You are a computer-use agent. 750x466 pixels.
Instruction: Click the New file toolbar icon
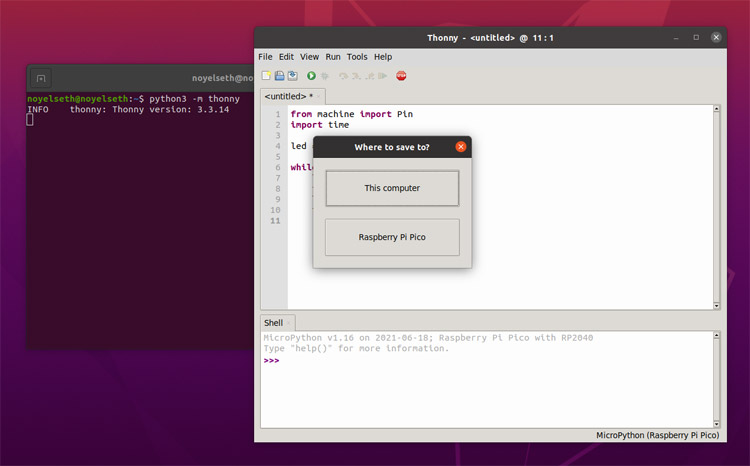(266, 76)
